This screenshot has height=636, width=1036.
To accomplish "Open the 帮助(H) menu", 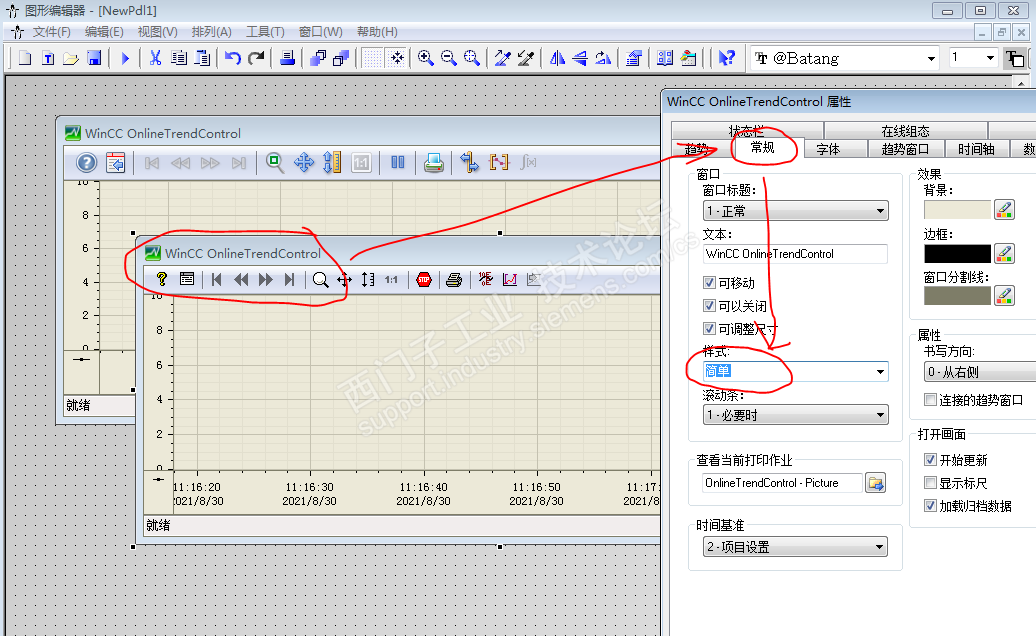I will pos(377,32).
